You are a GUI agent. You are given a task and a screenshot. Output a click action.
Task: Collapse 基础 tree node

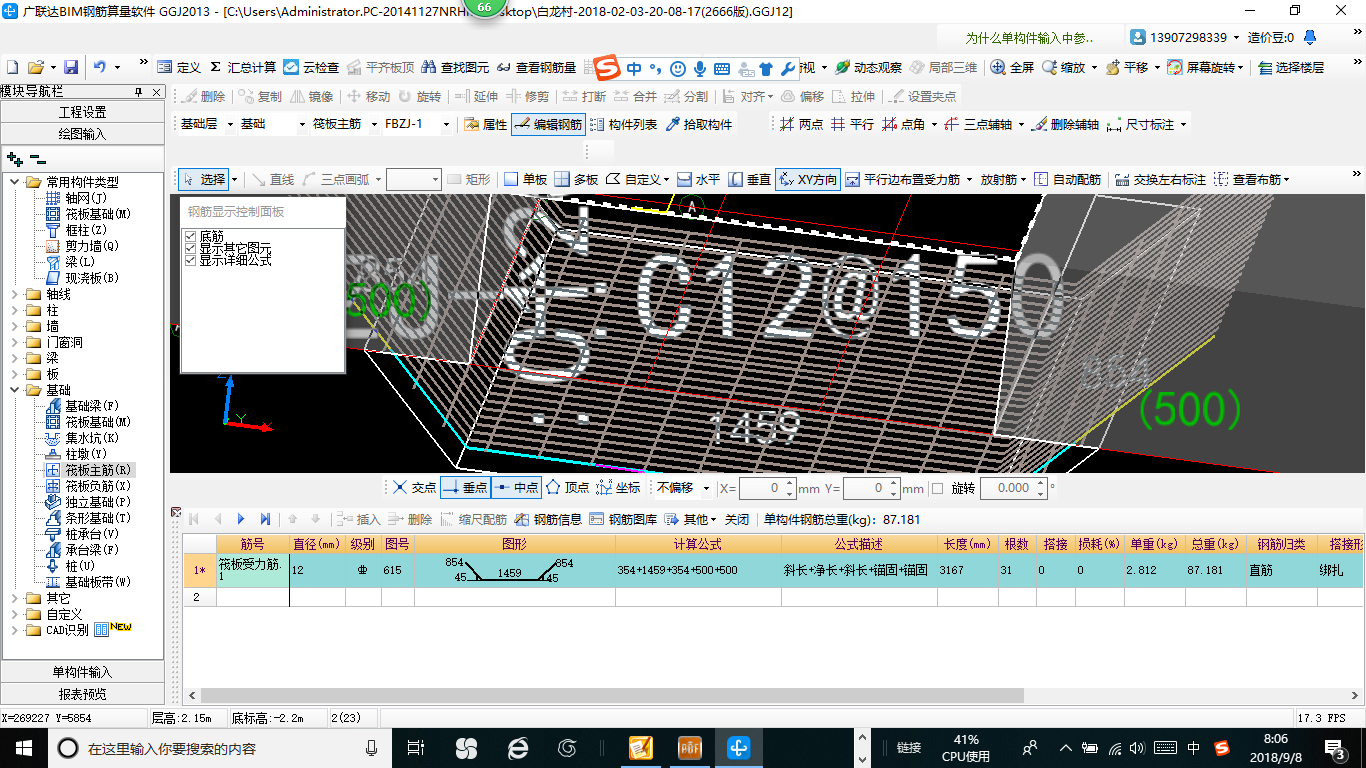click(15, 390)
